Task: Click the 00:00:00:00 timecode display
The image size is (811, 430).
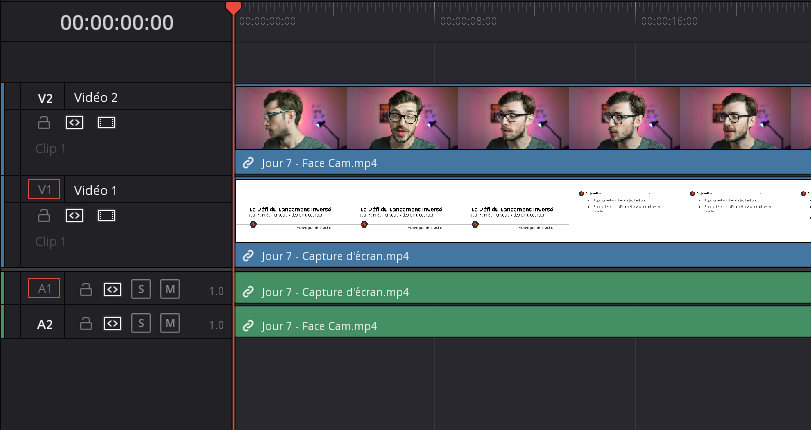Action: click(117, 22)
